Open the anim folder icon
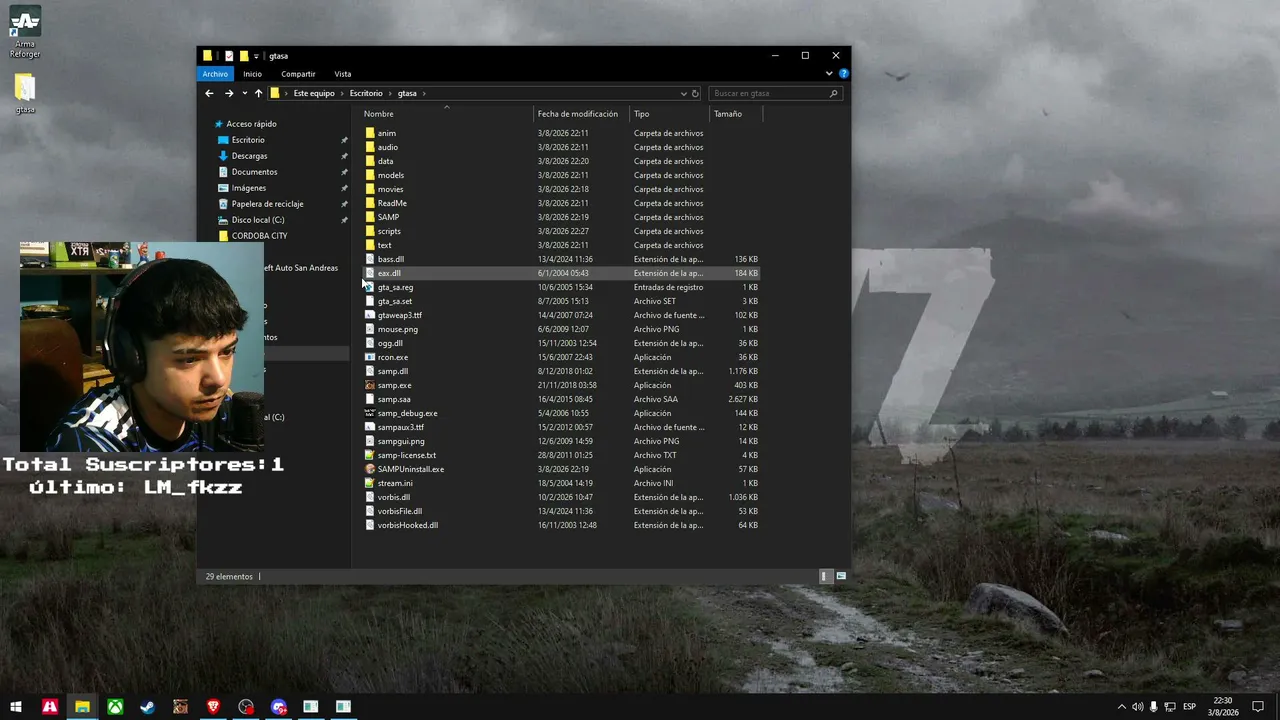The image size is (1280, 720). click(370, 133)
